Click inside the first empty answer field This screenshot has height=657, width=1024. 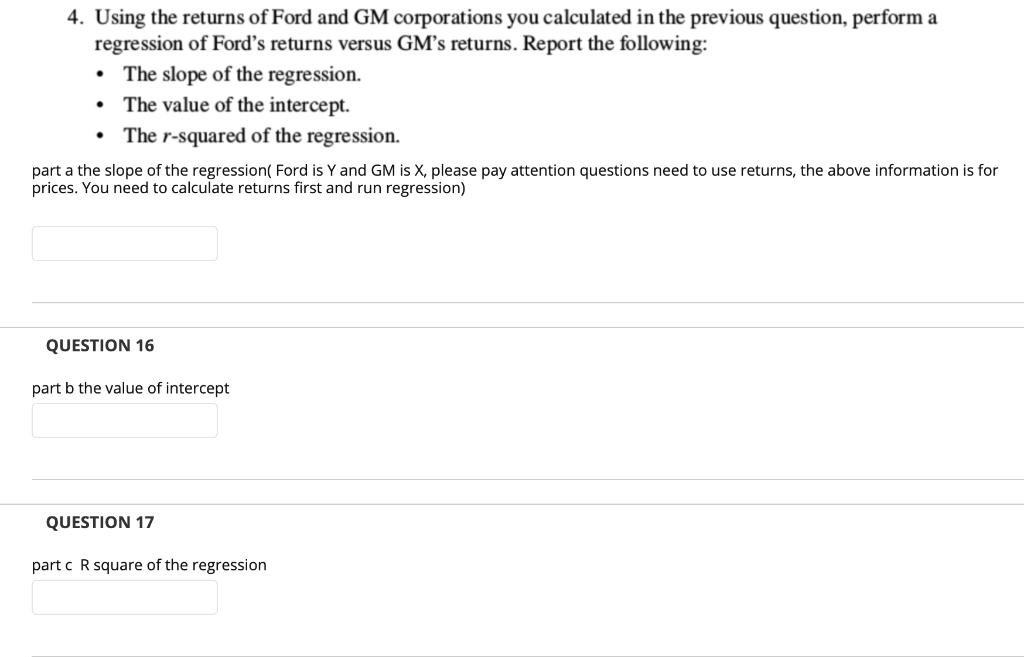124,243
